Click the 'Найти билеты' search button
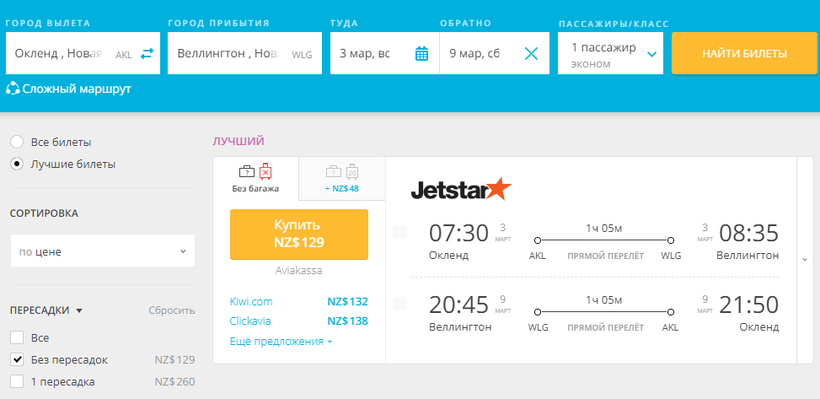The image size is (820, 399). pos(745,53)
